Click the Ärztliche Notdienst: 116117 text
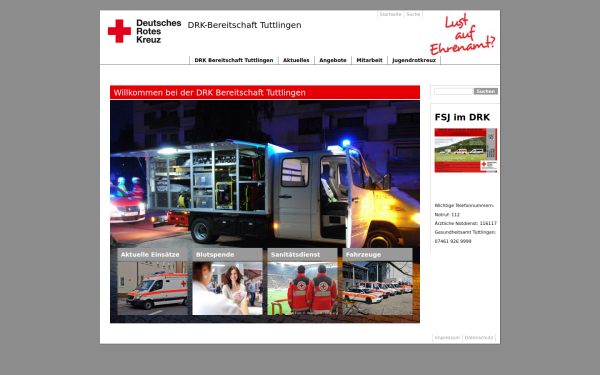600x375 pixels. point(465,223)
